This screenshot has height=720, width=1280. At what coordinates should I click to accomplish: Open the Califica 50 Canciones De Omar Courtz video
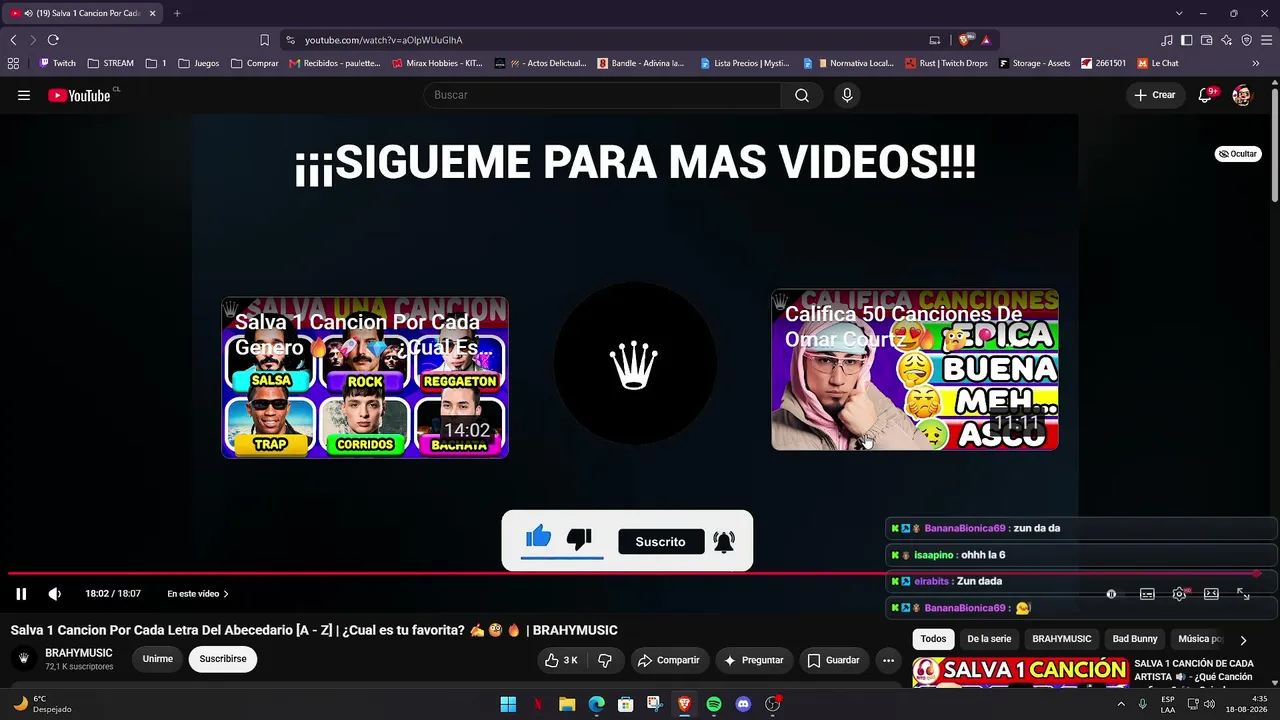[915, 370]
